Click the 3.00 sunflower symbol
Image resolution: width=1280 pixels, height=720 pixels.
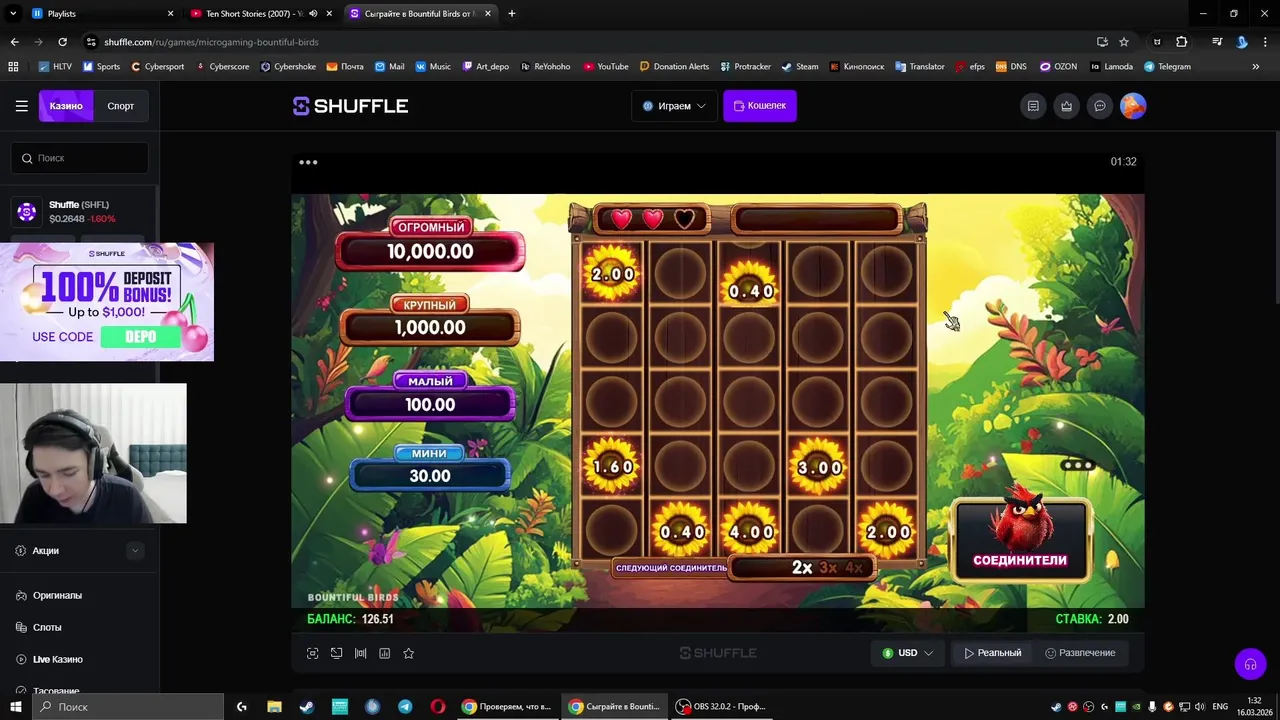coord(818,465)
